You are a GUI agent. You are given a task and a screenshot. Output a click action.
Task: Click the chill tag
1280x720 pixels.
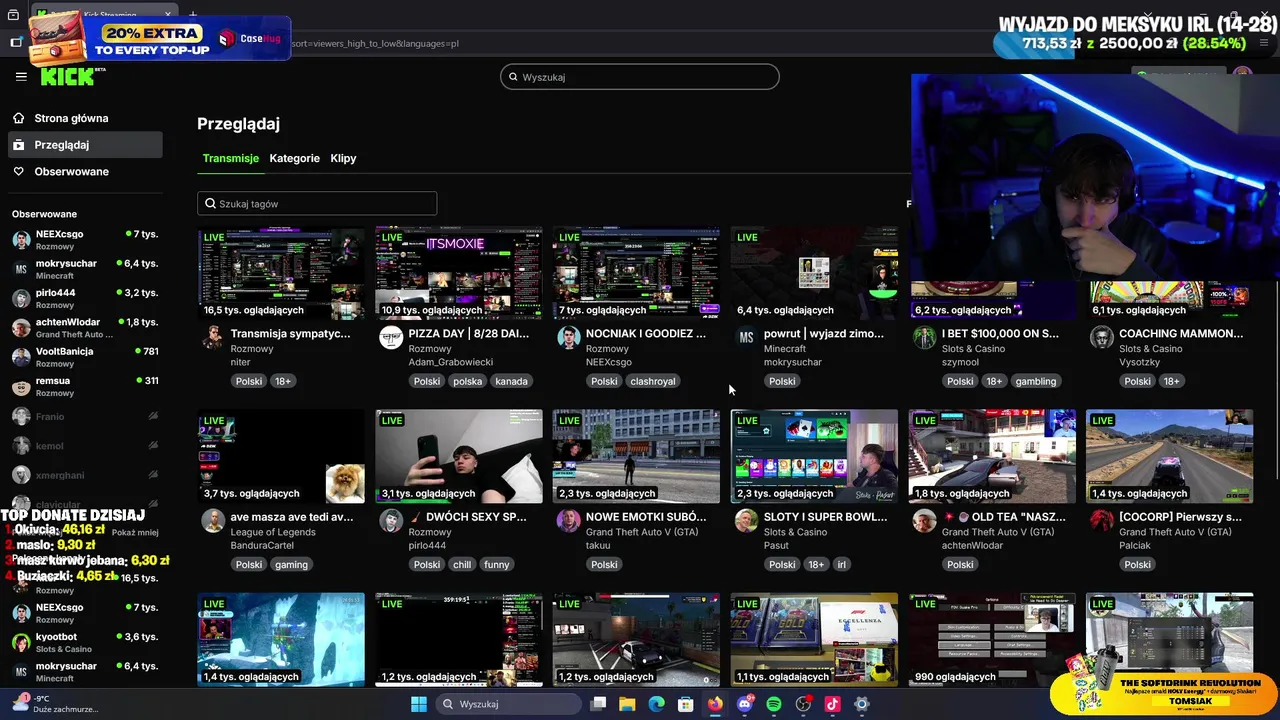(461, 565)
